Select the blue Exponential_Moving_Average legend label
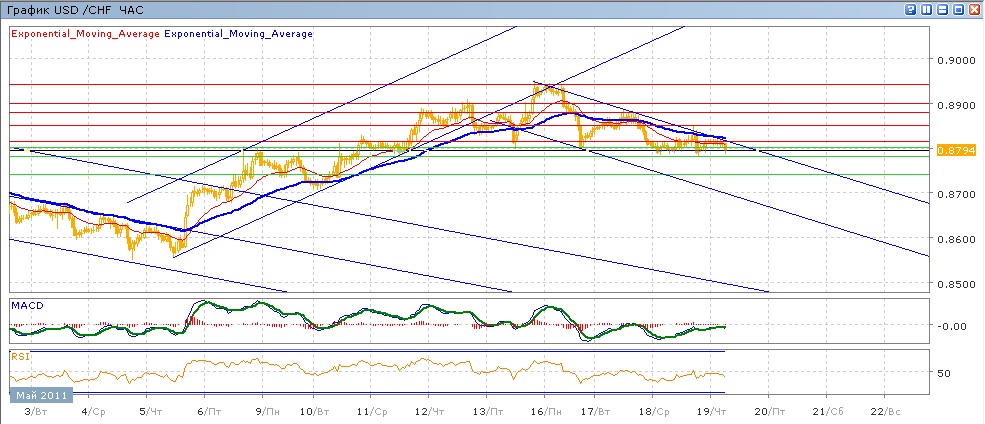Image resolution: width=985 pixels, height=424 pixels. (x=238, y=34)
